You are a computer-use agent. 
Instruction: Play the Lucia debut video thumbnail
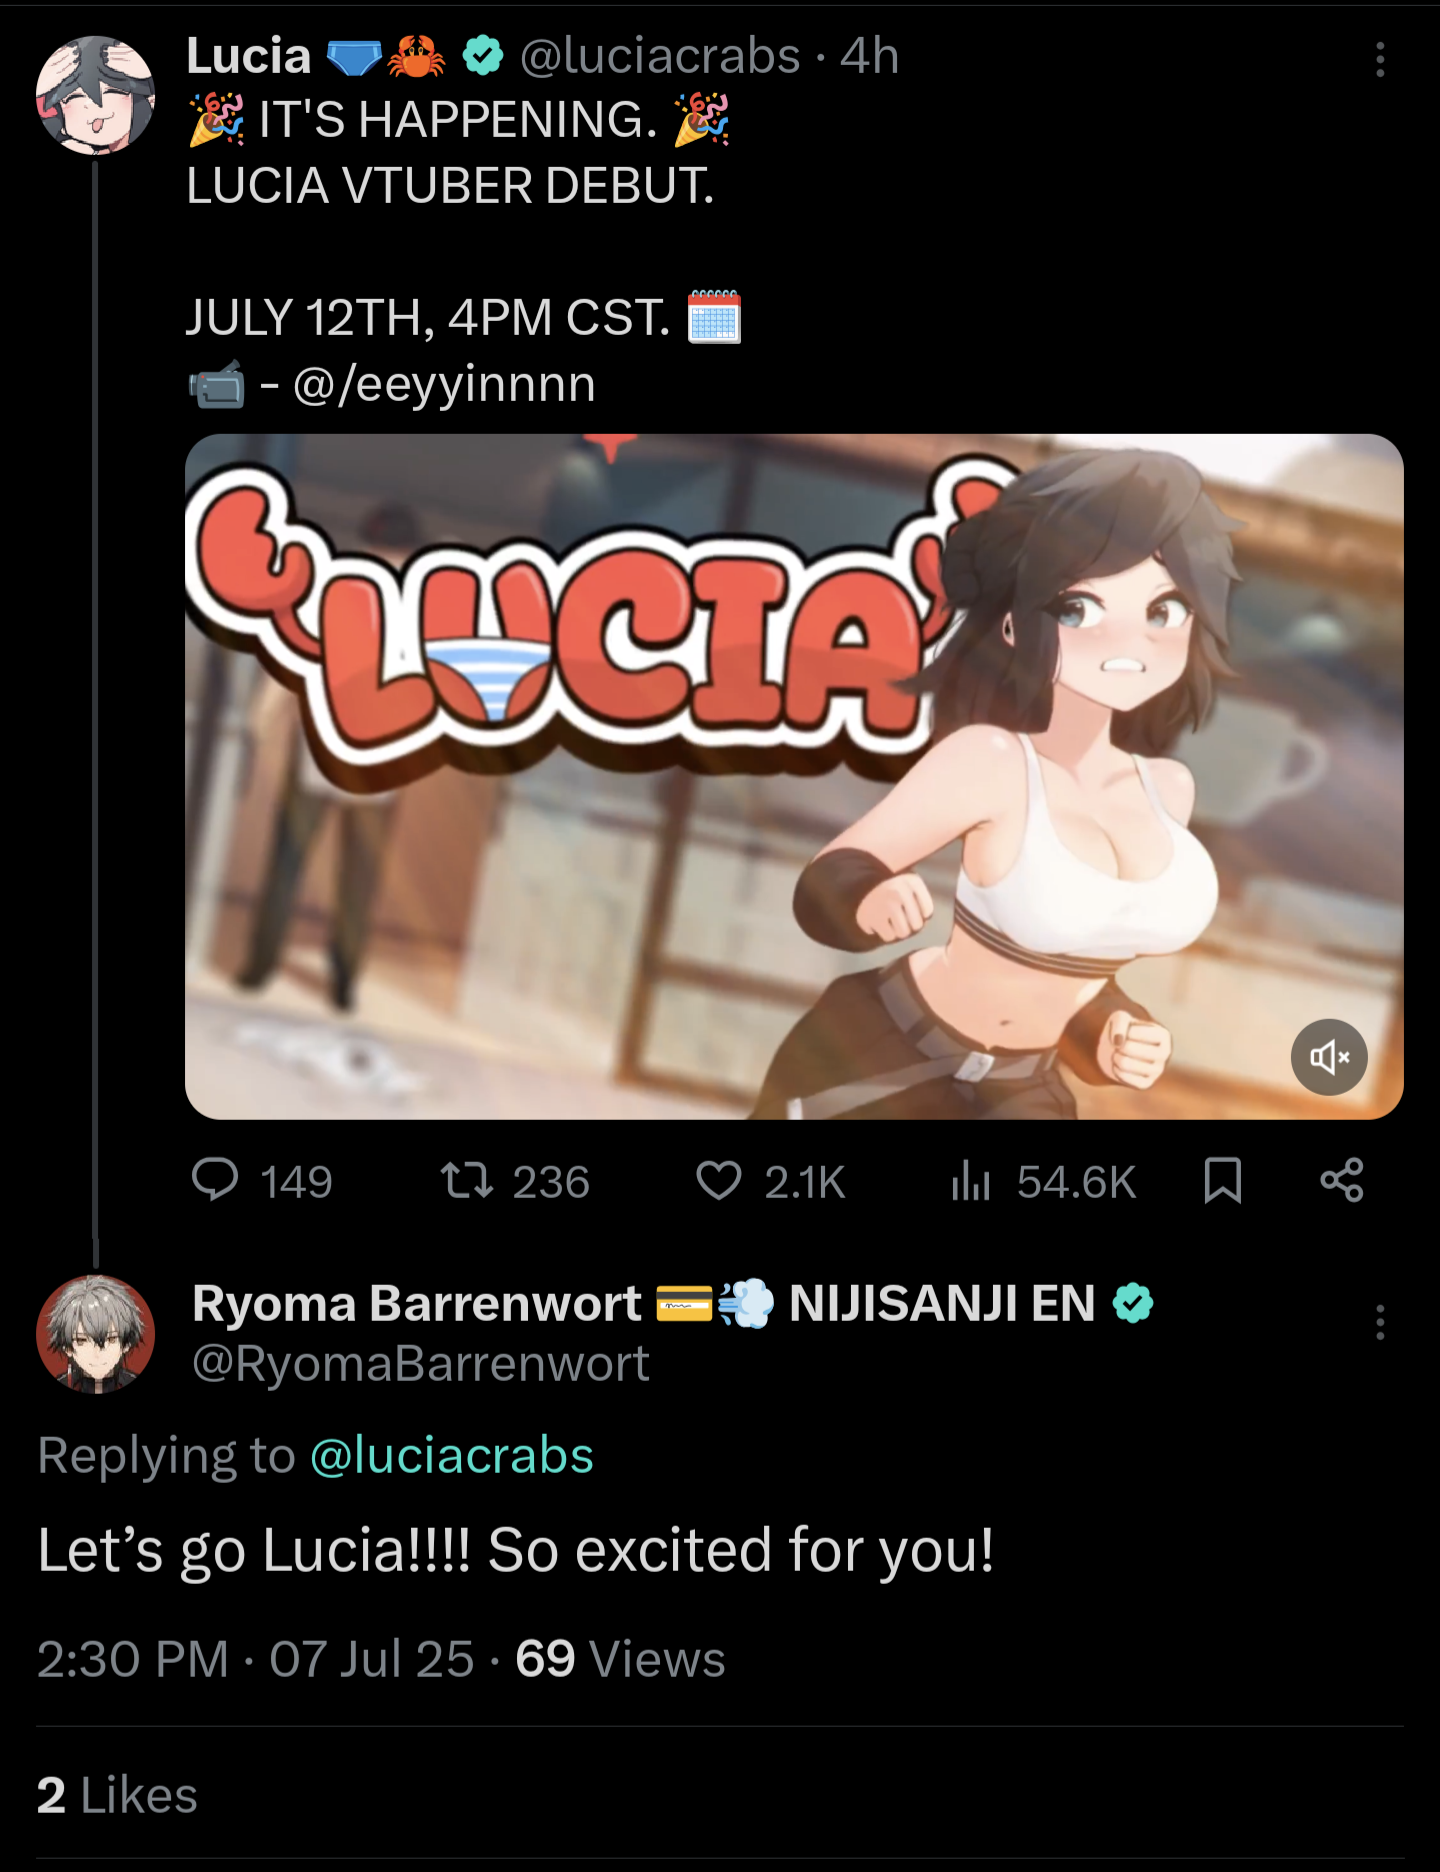[x=794, y=776]
